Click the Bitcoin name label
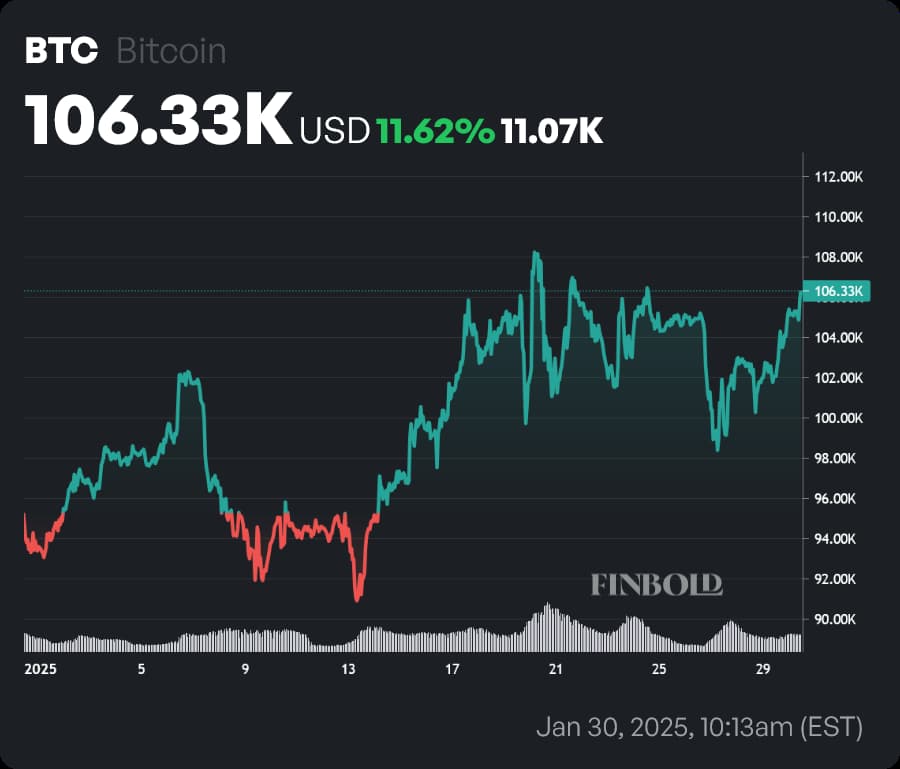 point(171,51)
